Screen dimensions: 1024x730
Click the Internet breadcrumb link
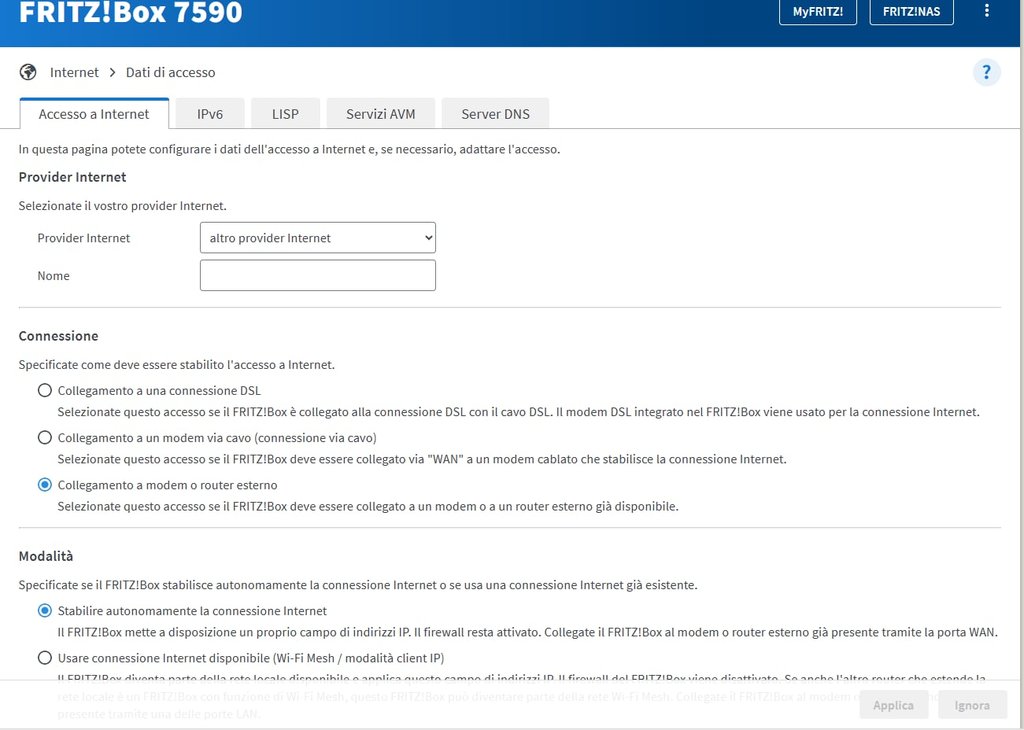tap(74, 72)
